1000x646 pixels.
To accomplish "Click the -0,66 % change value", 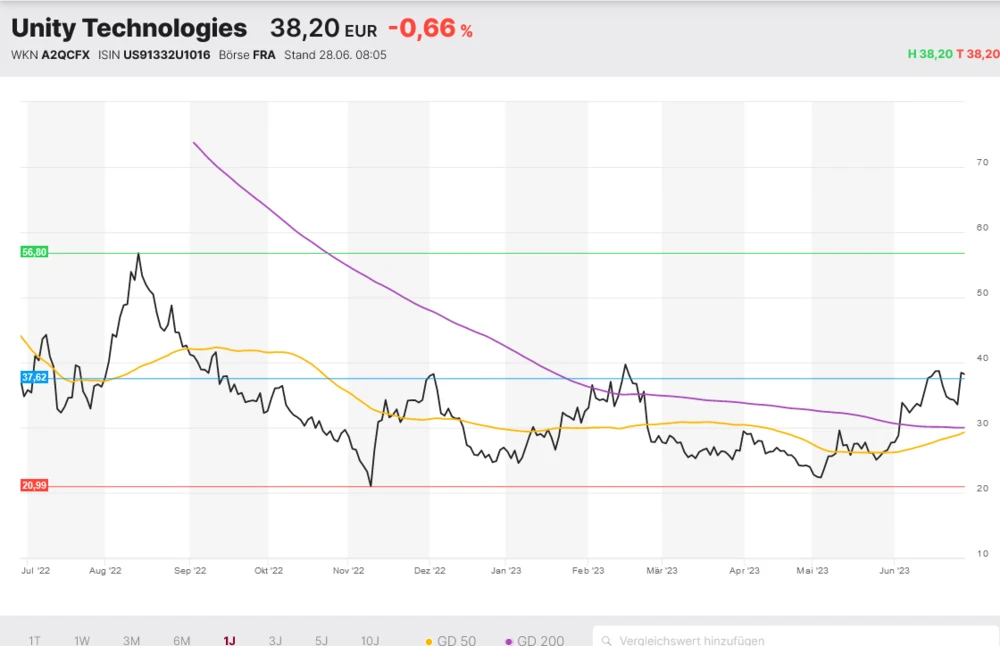I will [x=430, y=30].
